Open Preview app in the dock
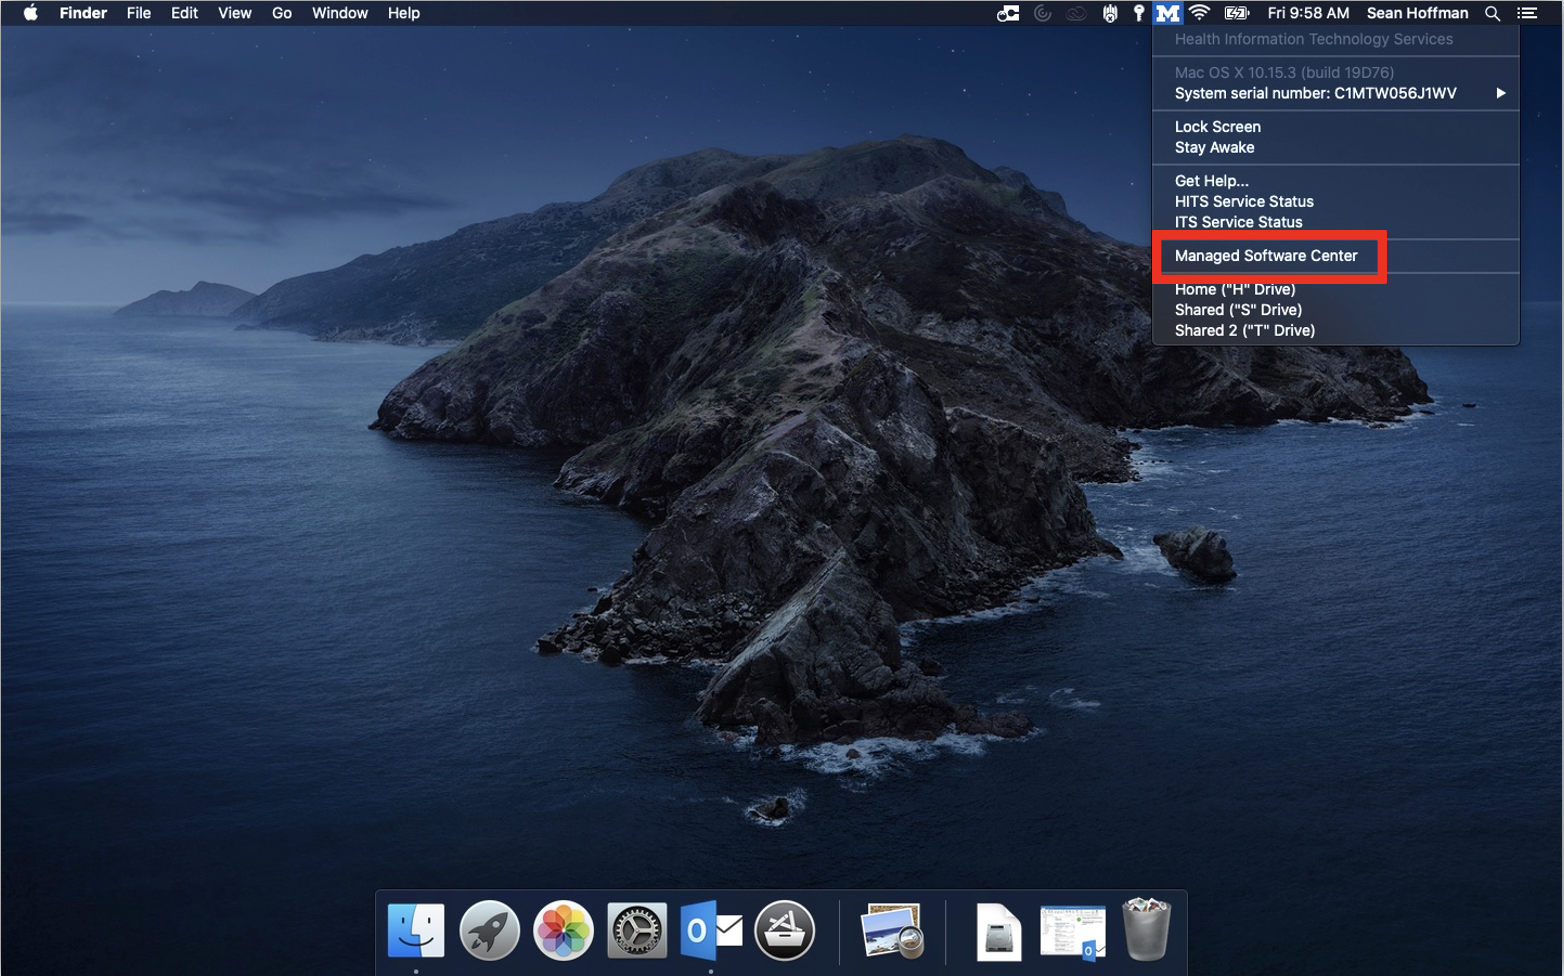 click(x=890, y=930)
